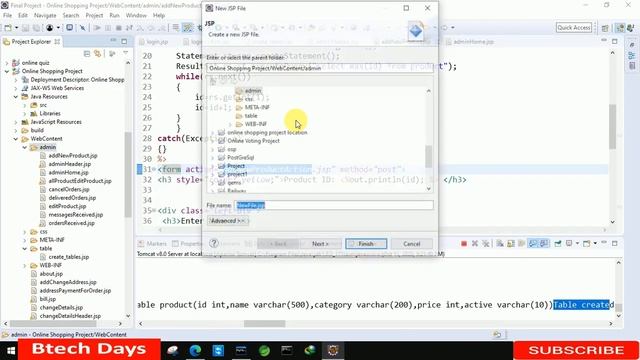The width and height of the screenshot is (640, 360).
Task: Select META-INF folder in dialog tree
Action: (253, 107)
